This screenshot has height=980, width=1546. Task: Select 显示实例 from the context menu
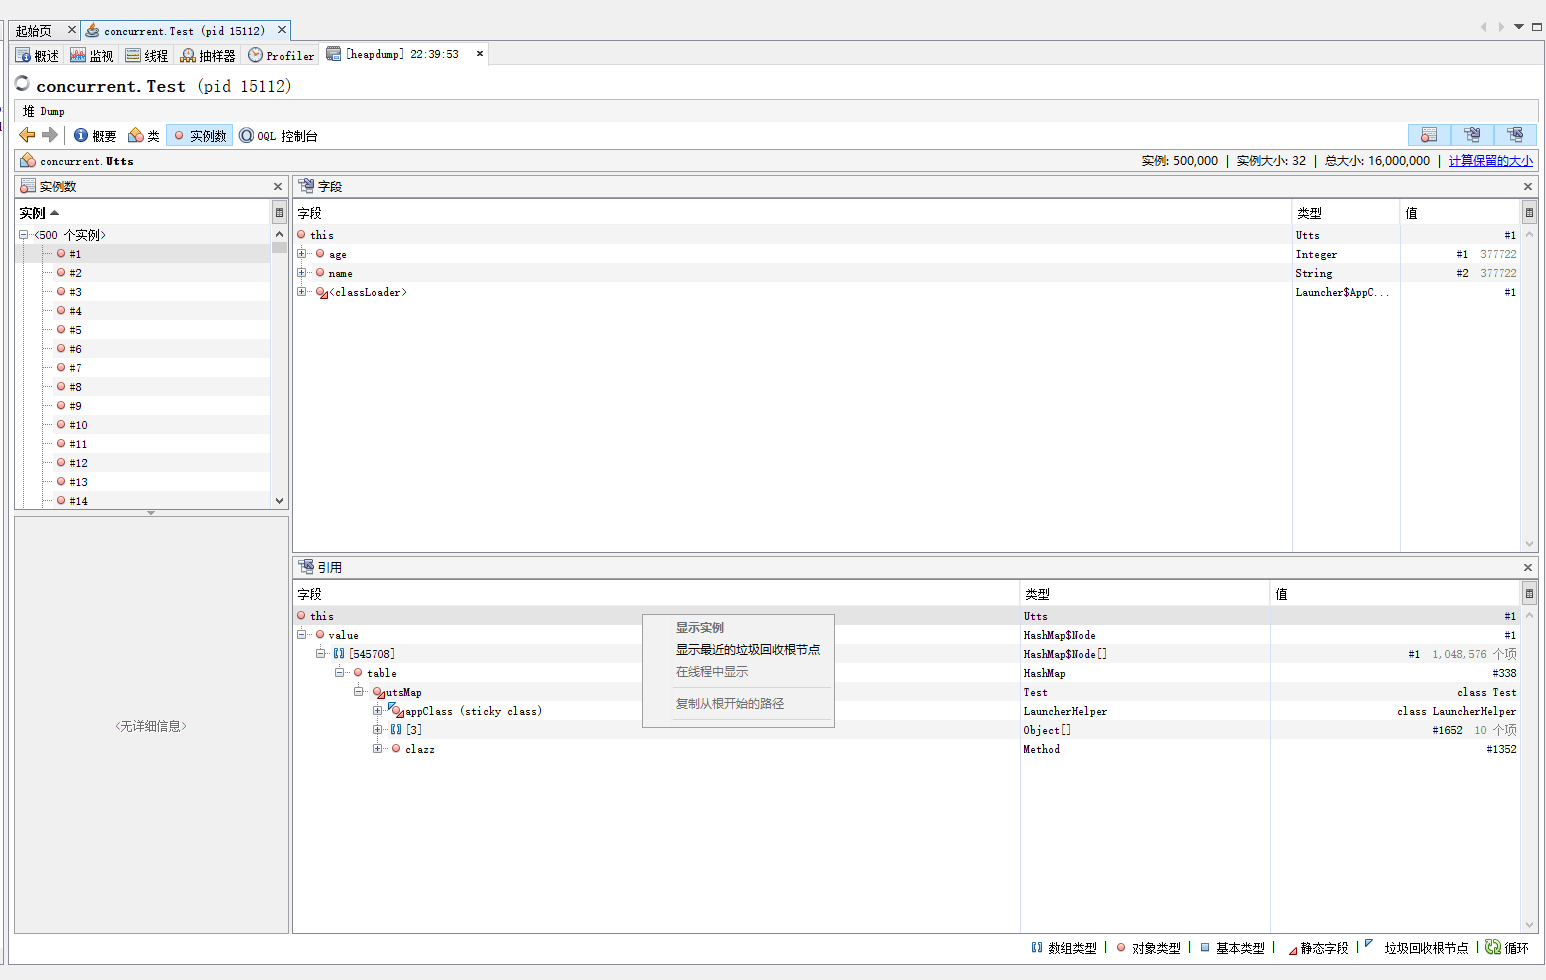[x=699, y=627]
